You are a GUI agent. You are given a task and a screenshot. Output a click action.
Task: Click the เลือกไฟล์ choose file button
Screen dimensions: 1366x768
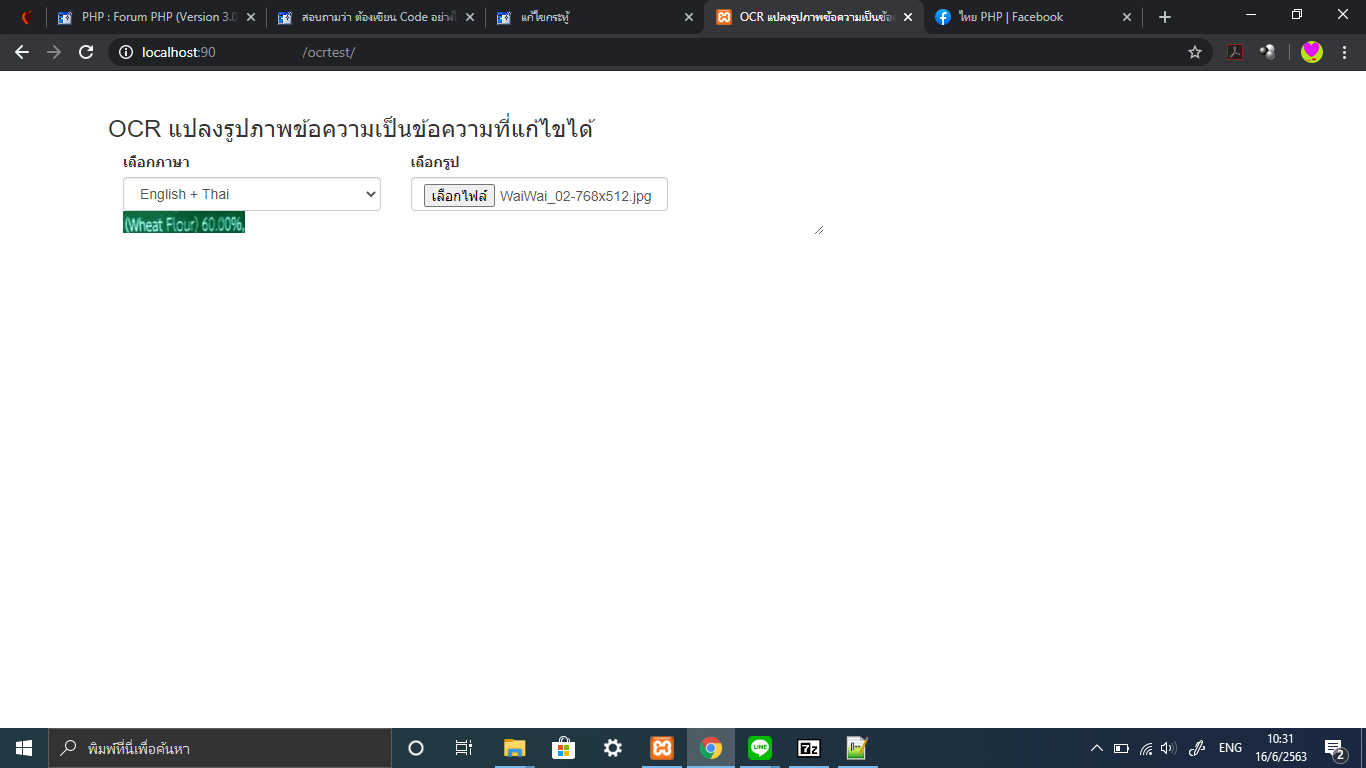click(x=459, y=195)
